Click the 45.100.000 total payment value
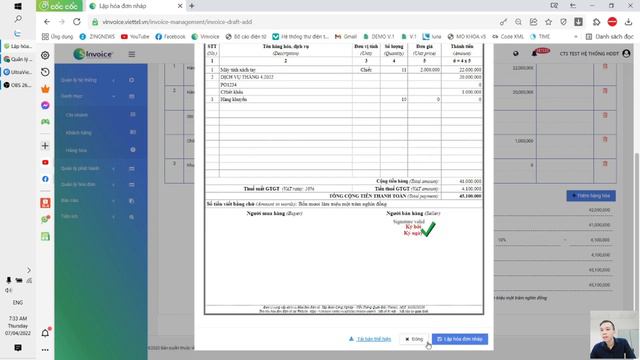Viewport: 640px width, 360px height. click(470, 196)
